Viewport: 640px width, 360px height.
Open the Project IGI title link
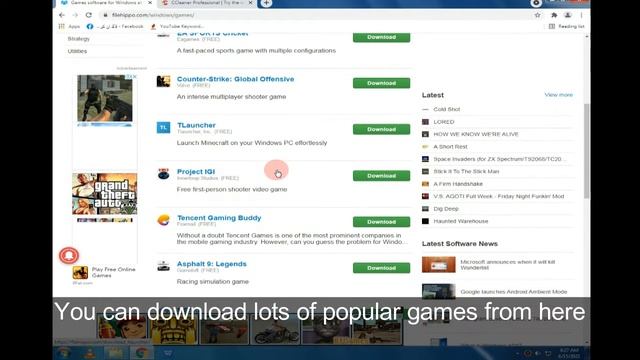(196, 172)
